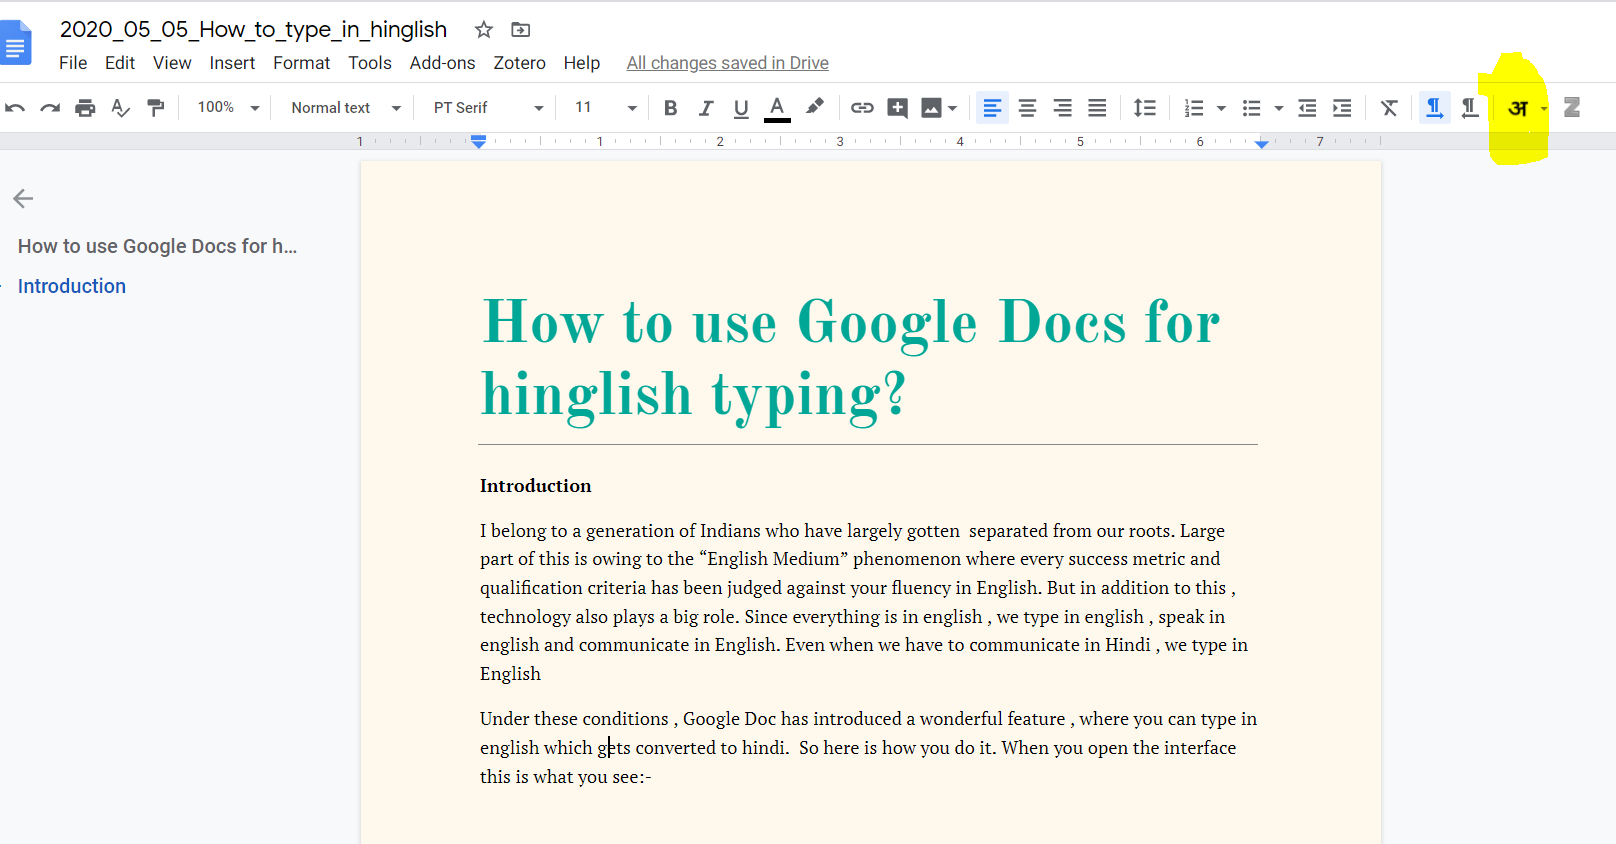Open the zoom level dropdown
The height and width of the screenshot is (844, 1616).
228,107
